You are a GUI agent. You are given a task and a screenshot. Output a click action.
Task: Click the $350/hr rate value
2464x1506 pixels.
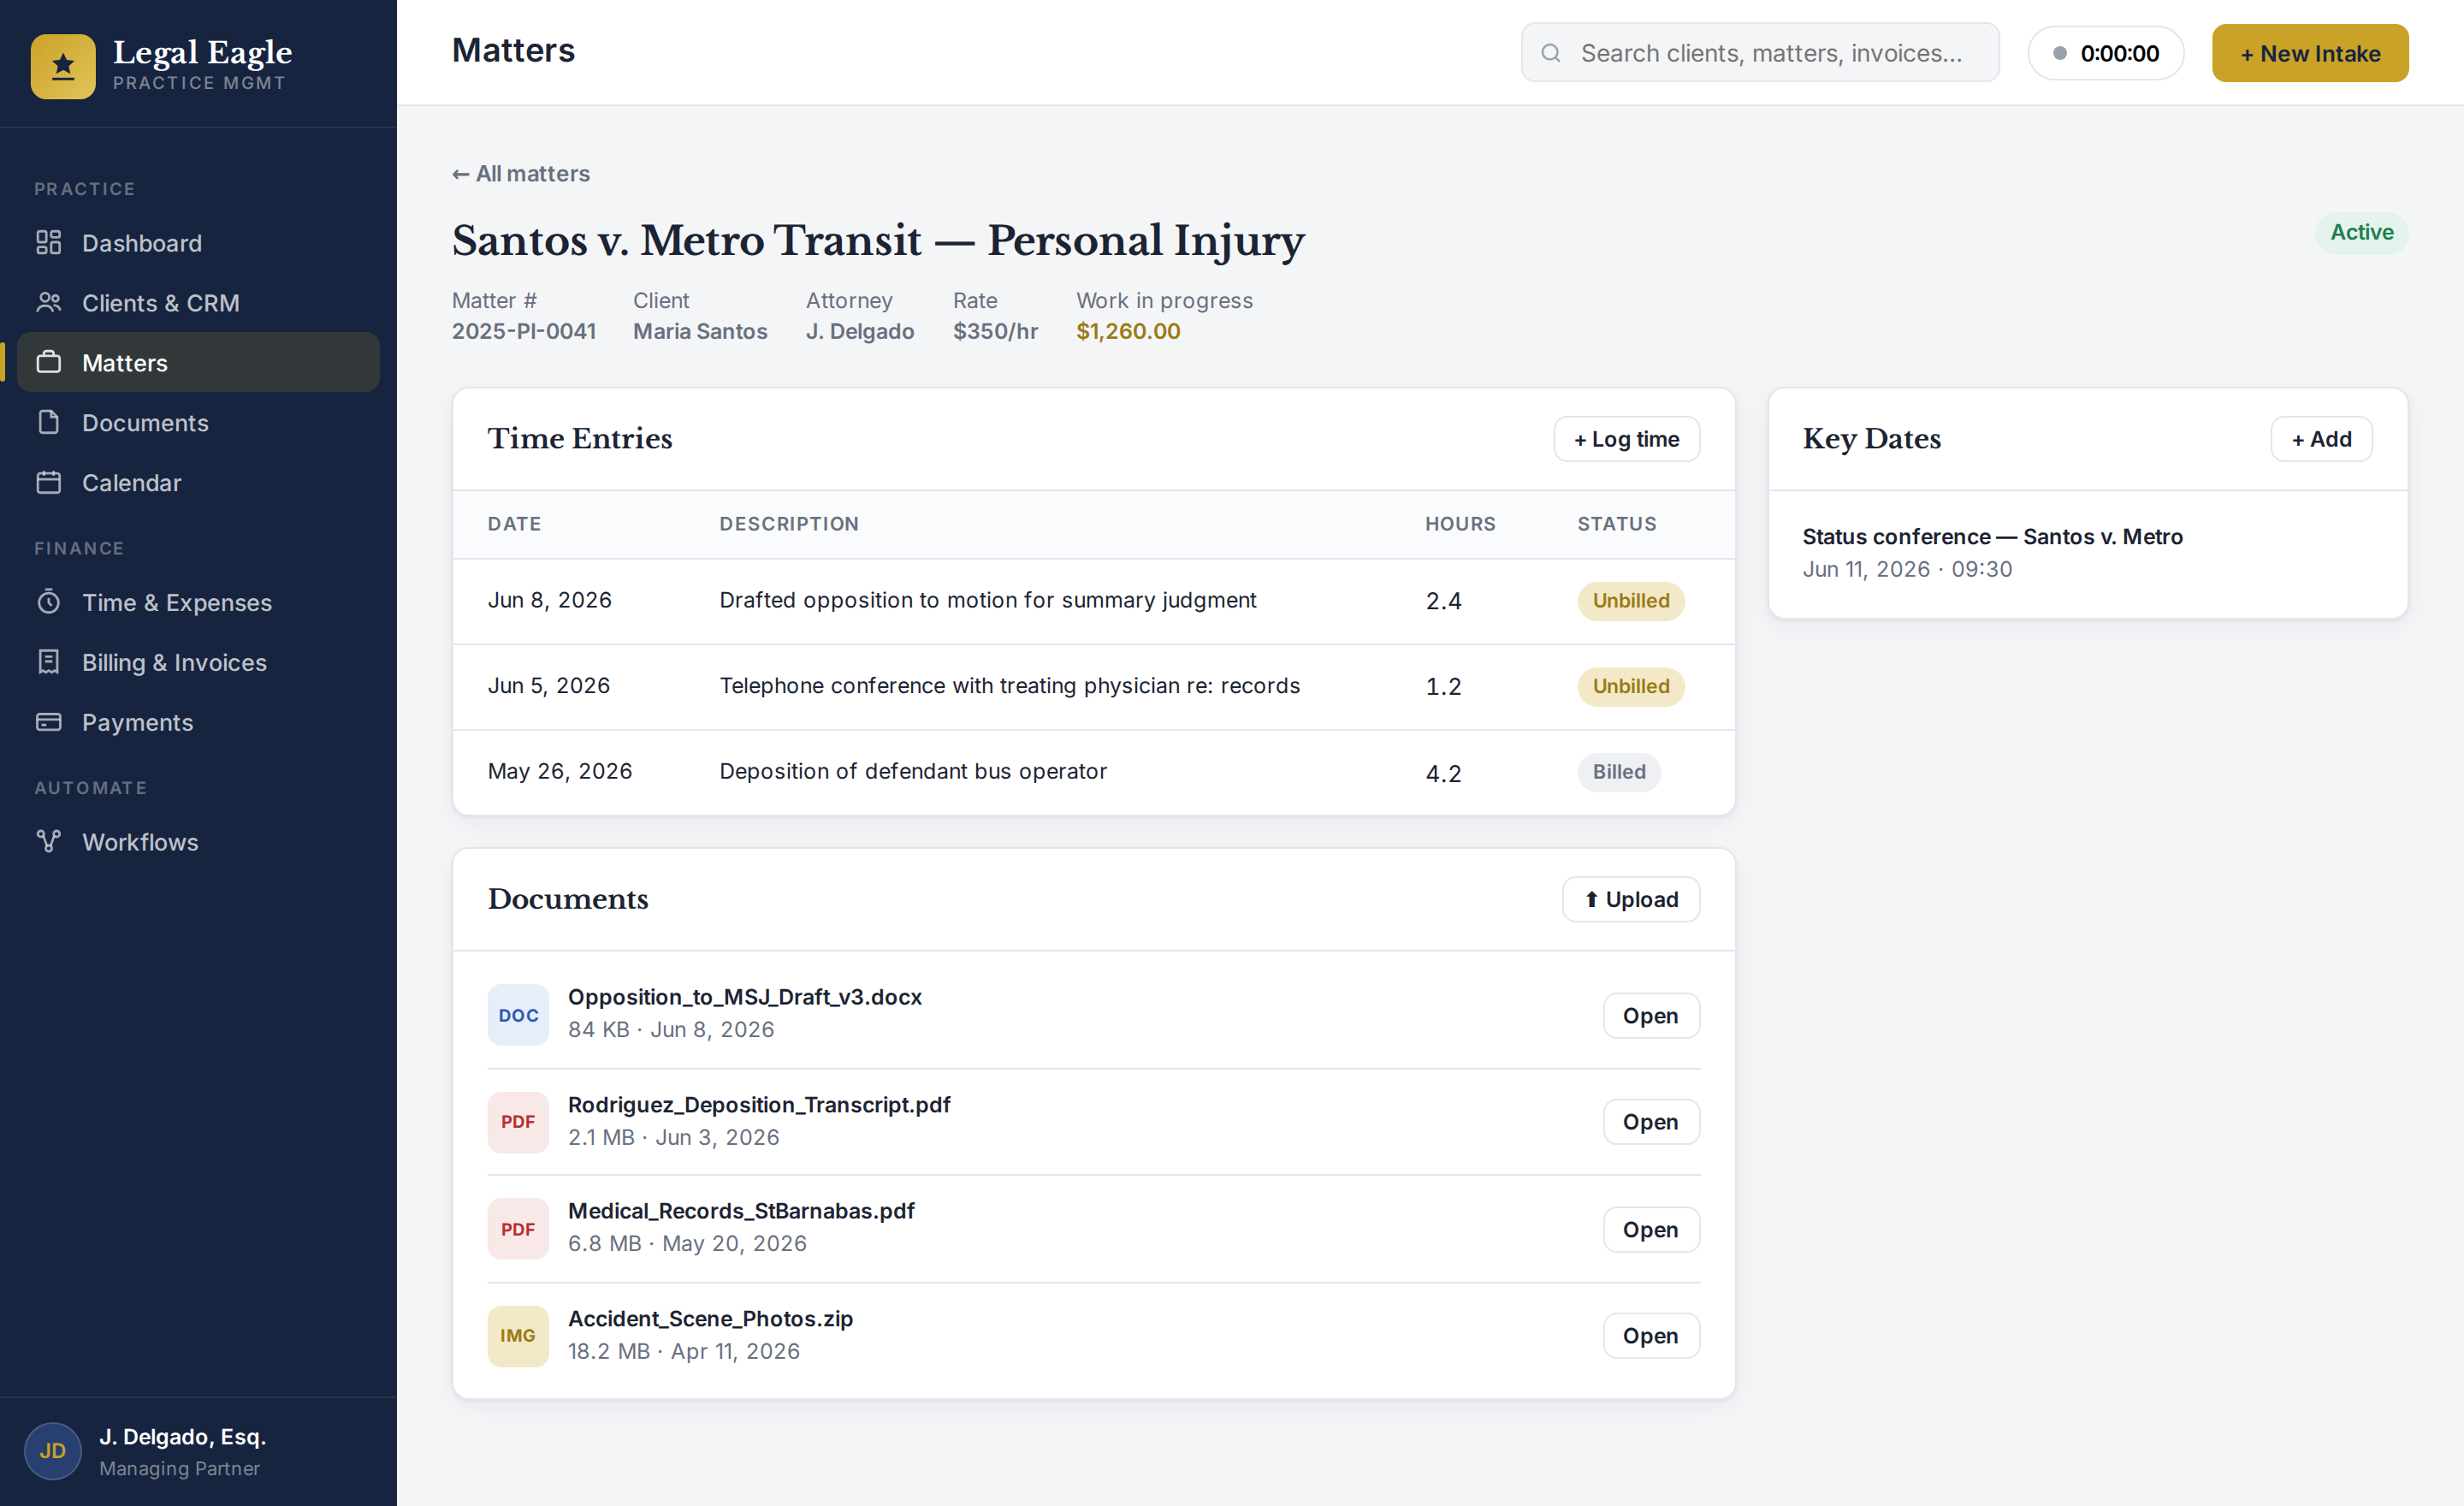995,331
